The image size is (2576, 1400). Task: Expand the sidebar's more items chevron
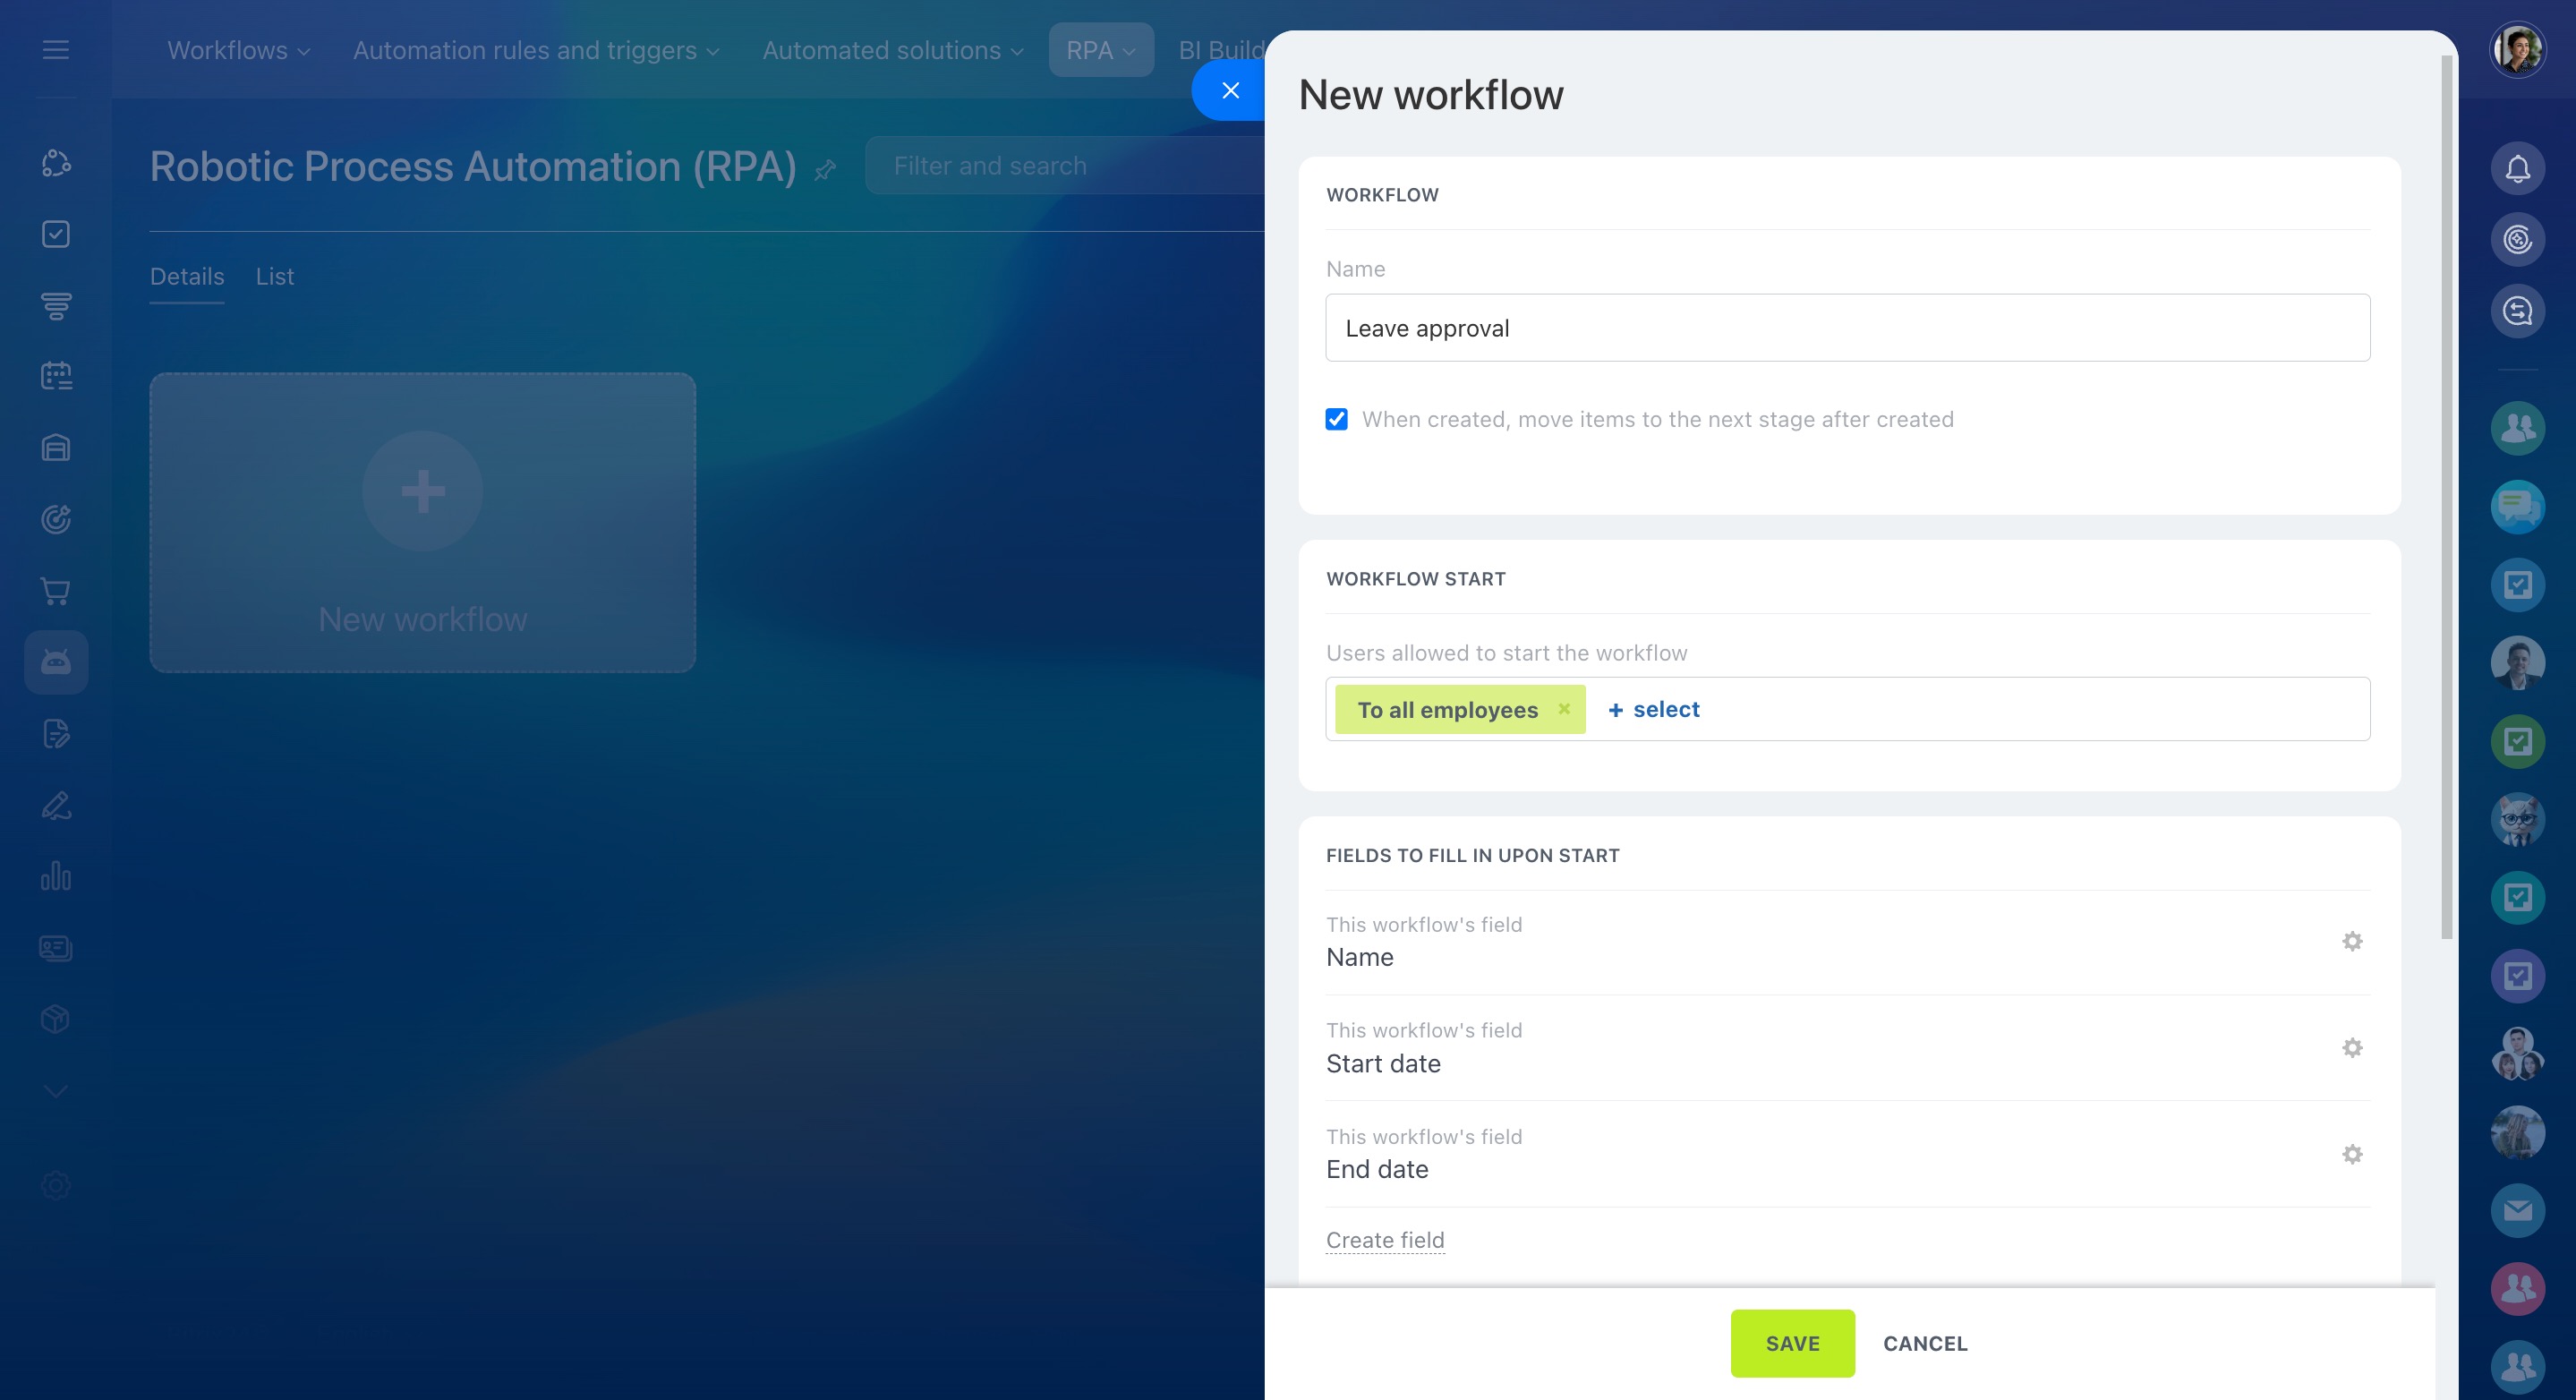[x=56, y=1091]
